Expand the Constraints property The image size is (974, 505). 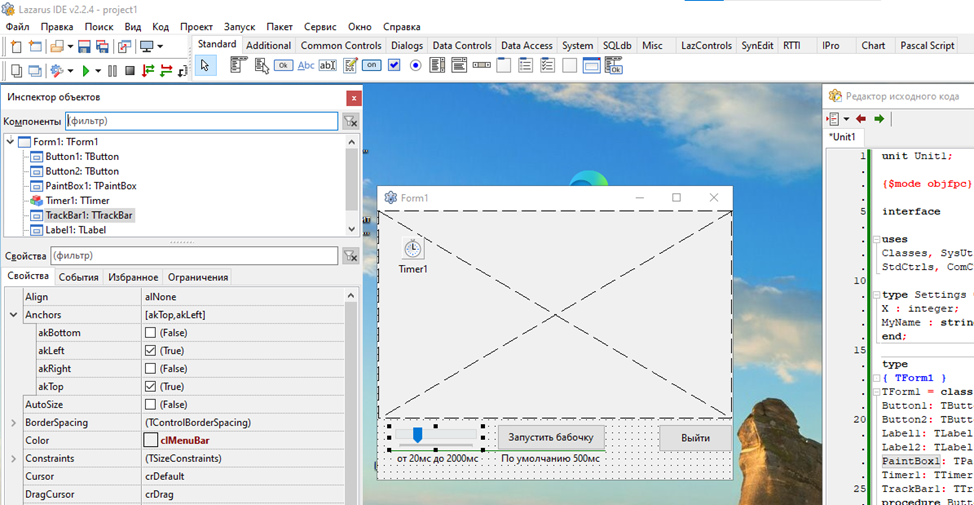coord(13,458)
